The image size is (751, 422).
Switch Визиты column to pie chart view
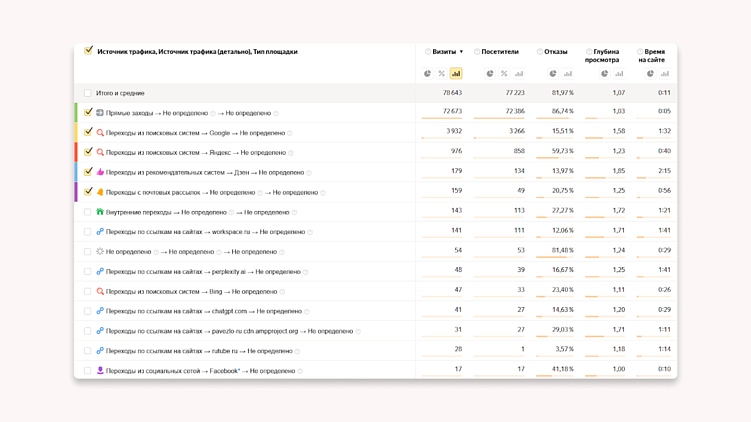click(x=427, y=73)
